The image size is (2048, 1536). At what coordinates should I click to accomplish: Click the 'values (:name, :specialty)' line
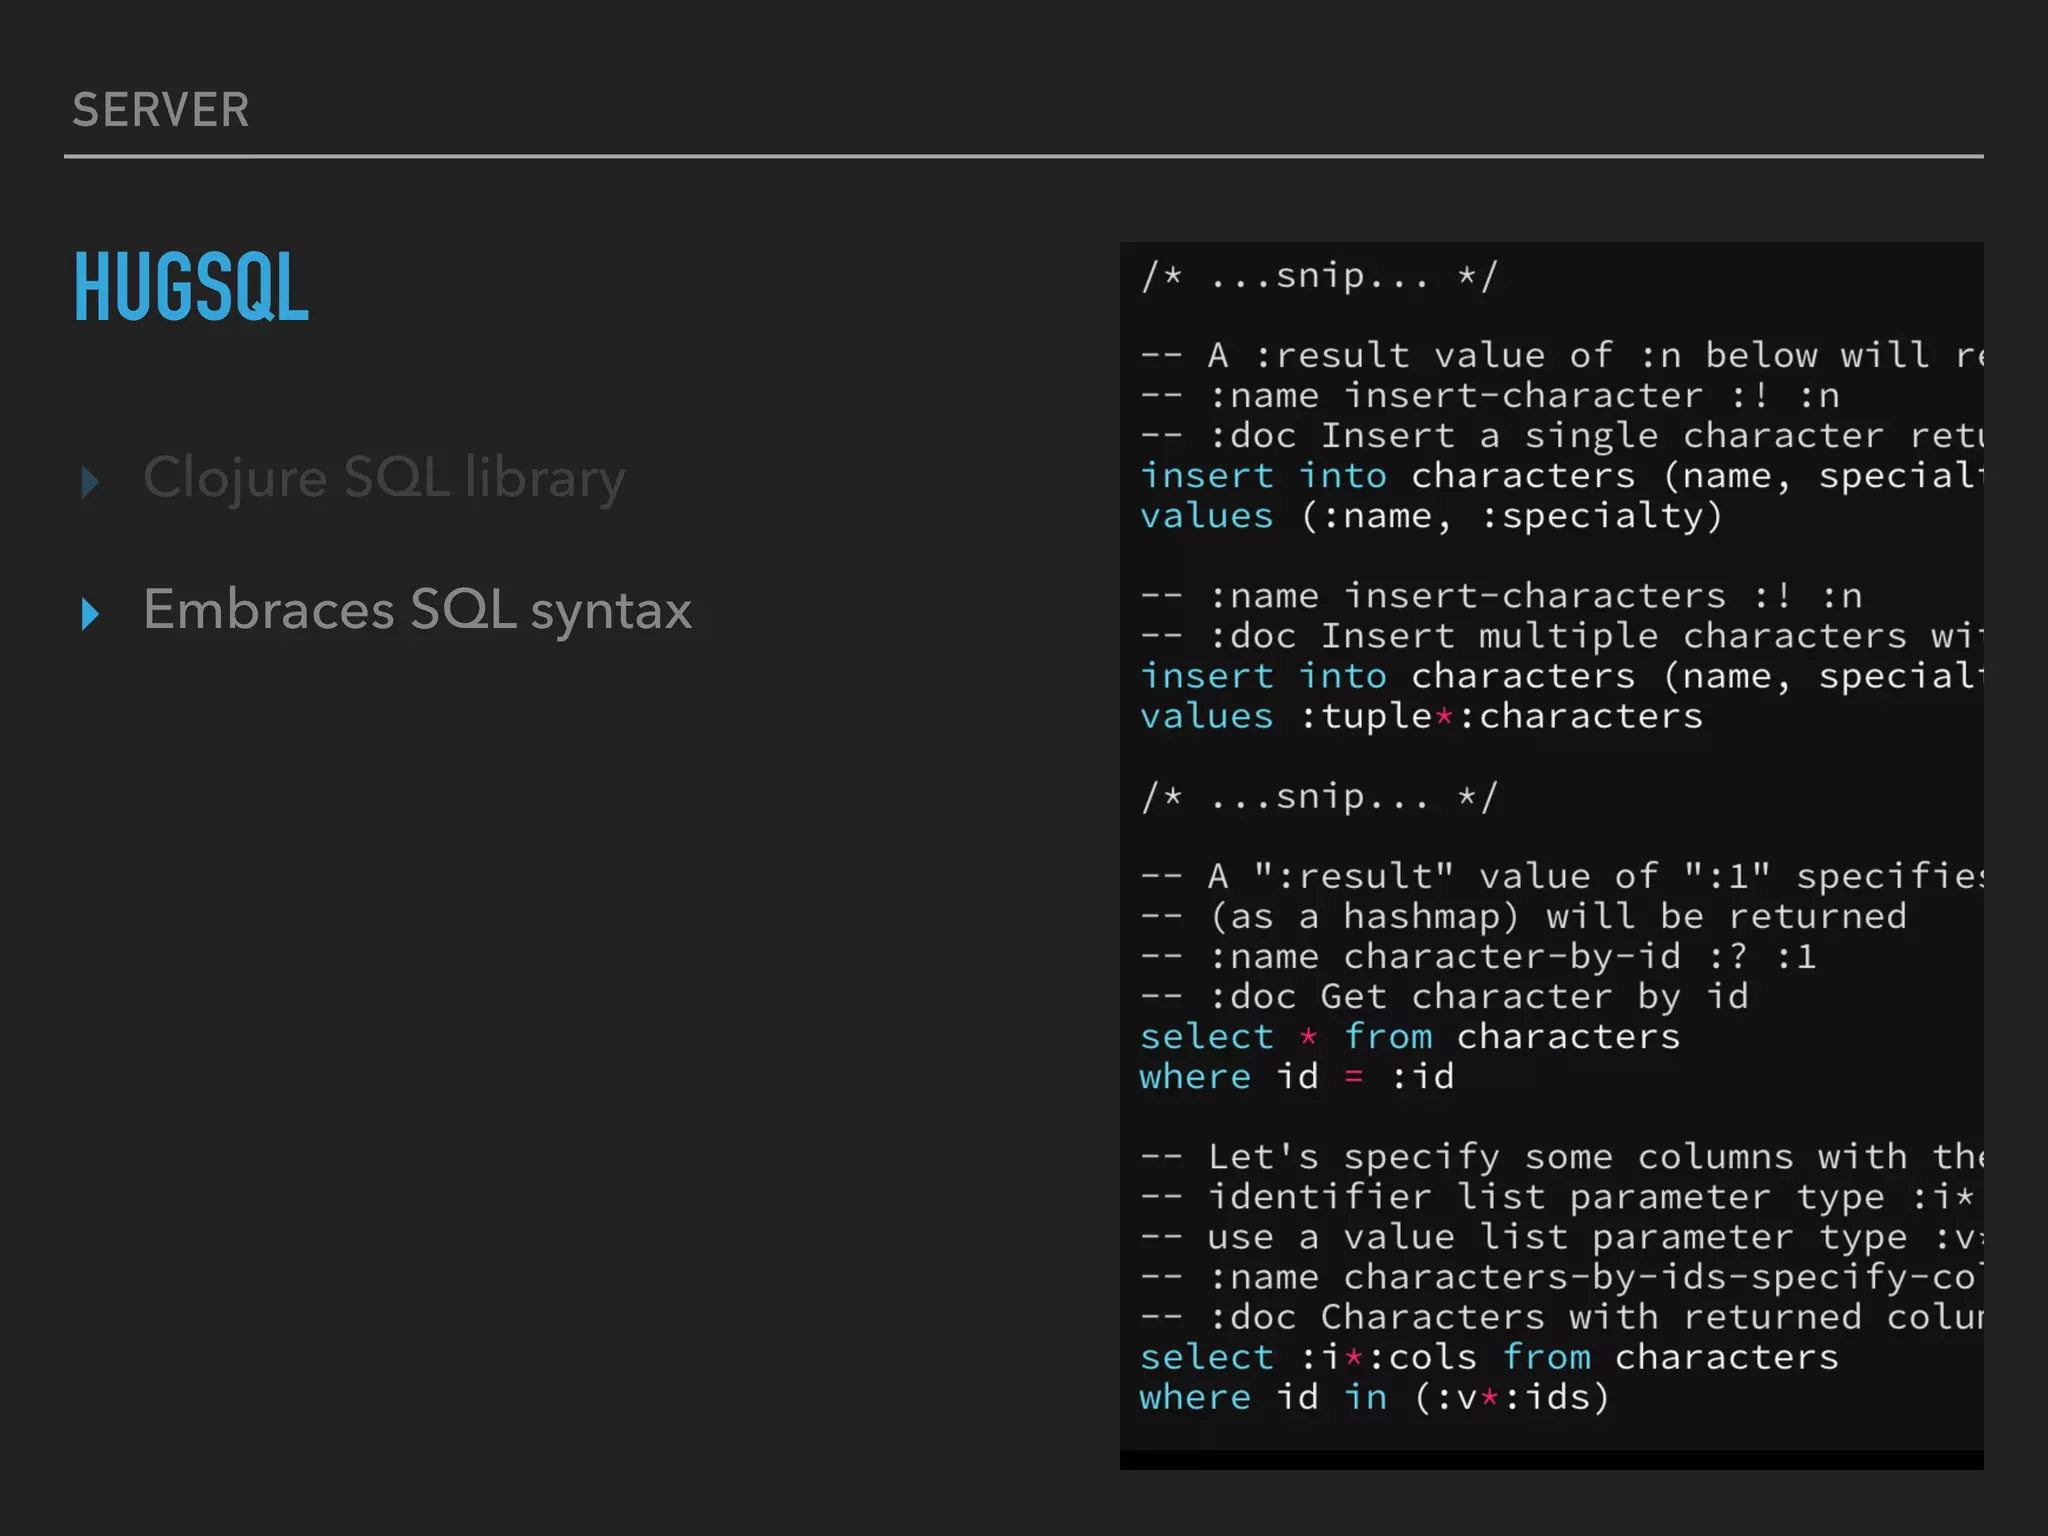(x=1432, y=516)
